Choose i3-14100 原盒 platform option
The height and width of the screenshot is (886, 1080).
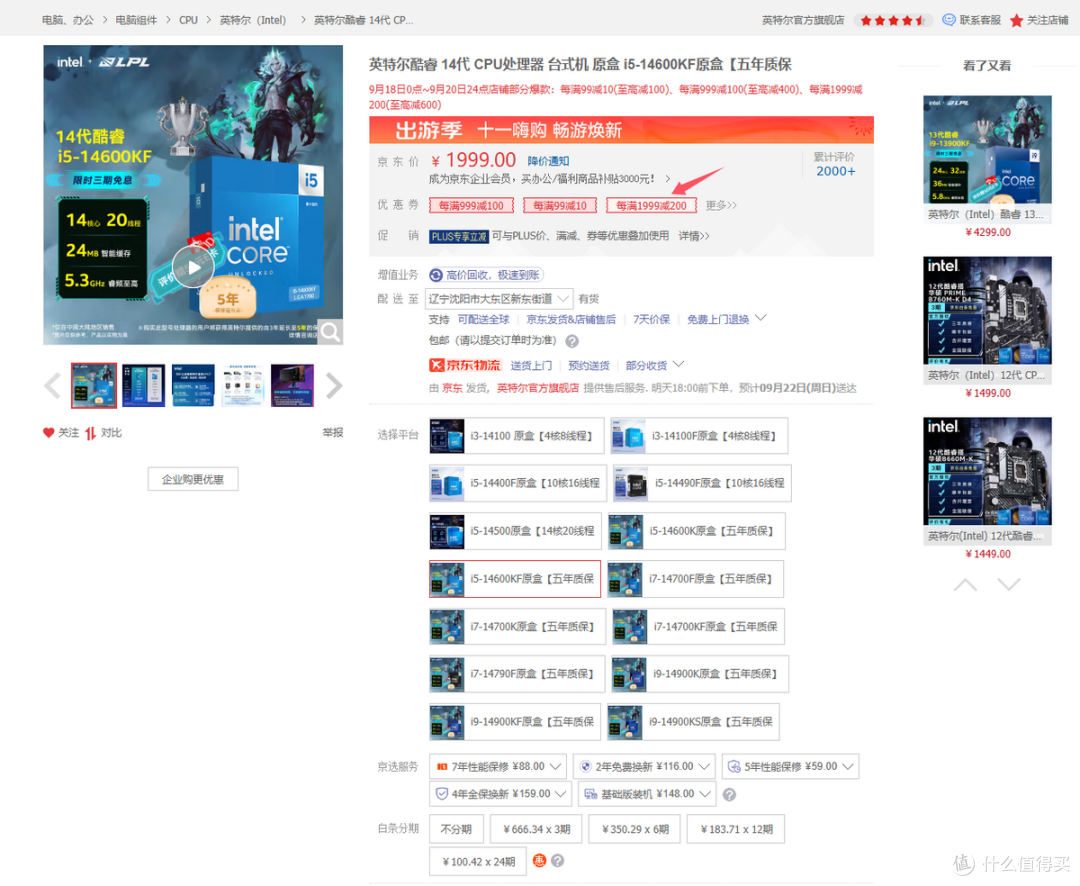tap(517, 435)
